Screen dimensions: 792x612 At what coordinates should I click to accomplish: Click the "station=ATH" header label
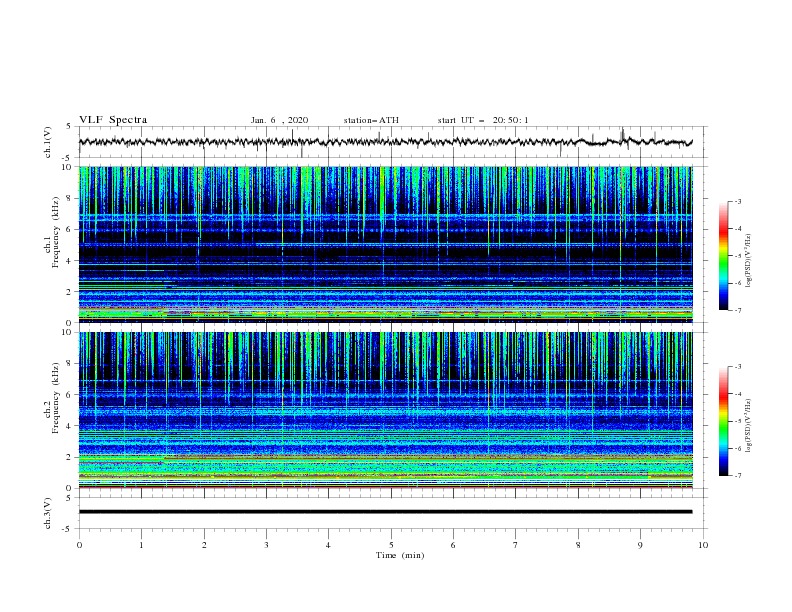(x=371, y=120)
